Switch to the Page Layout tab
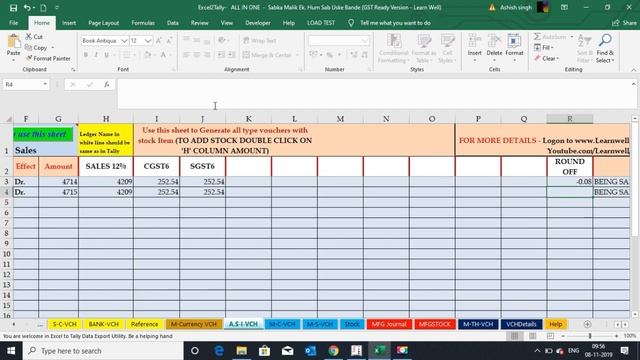 (104, 23)
